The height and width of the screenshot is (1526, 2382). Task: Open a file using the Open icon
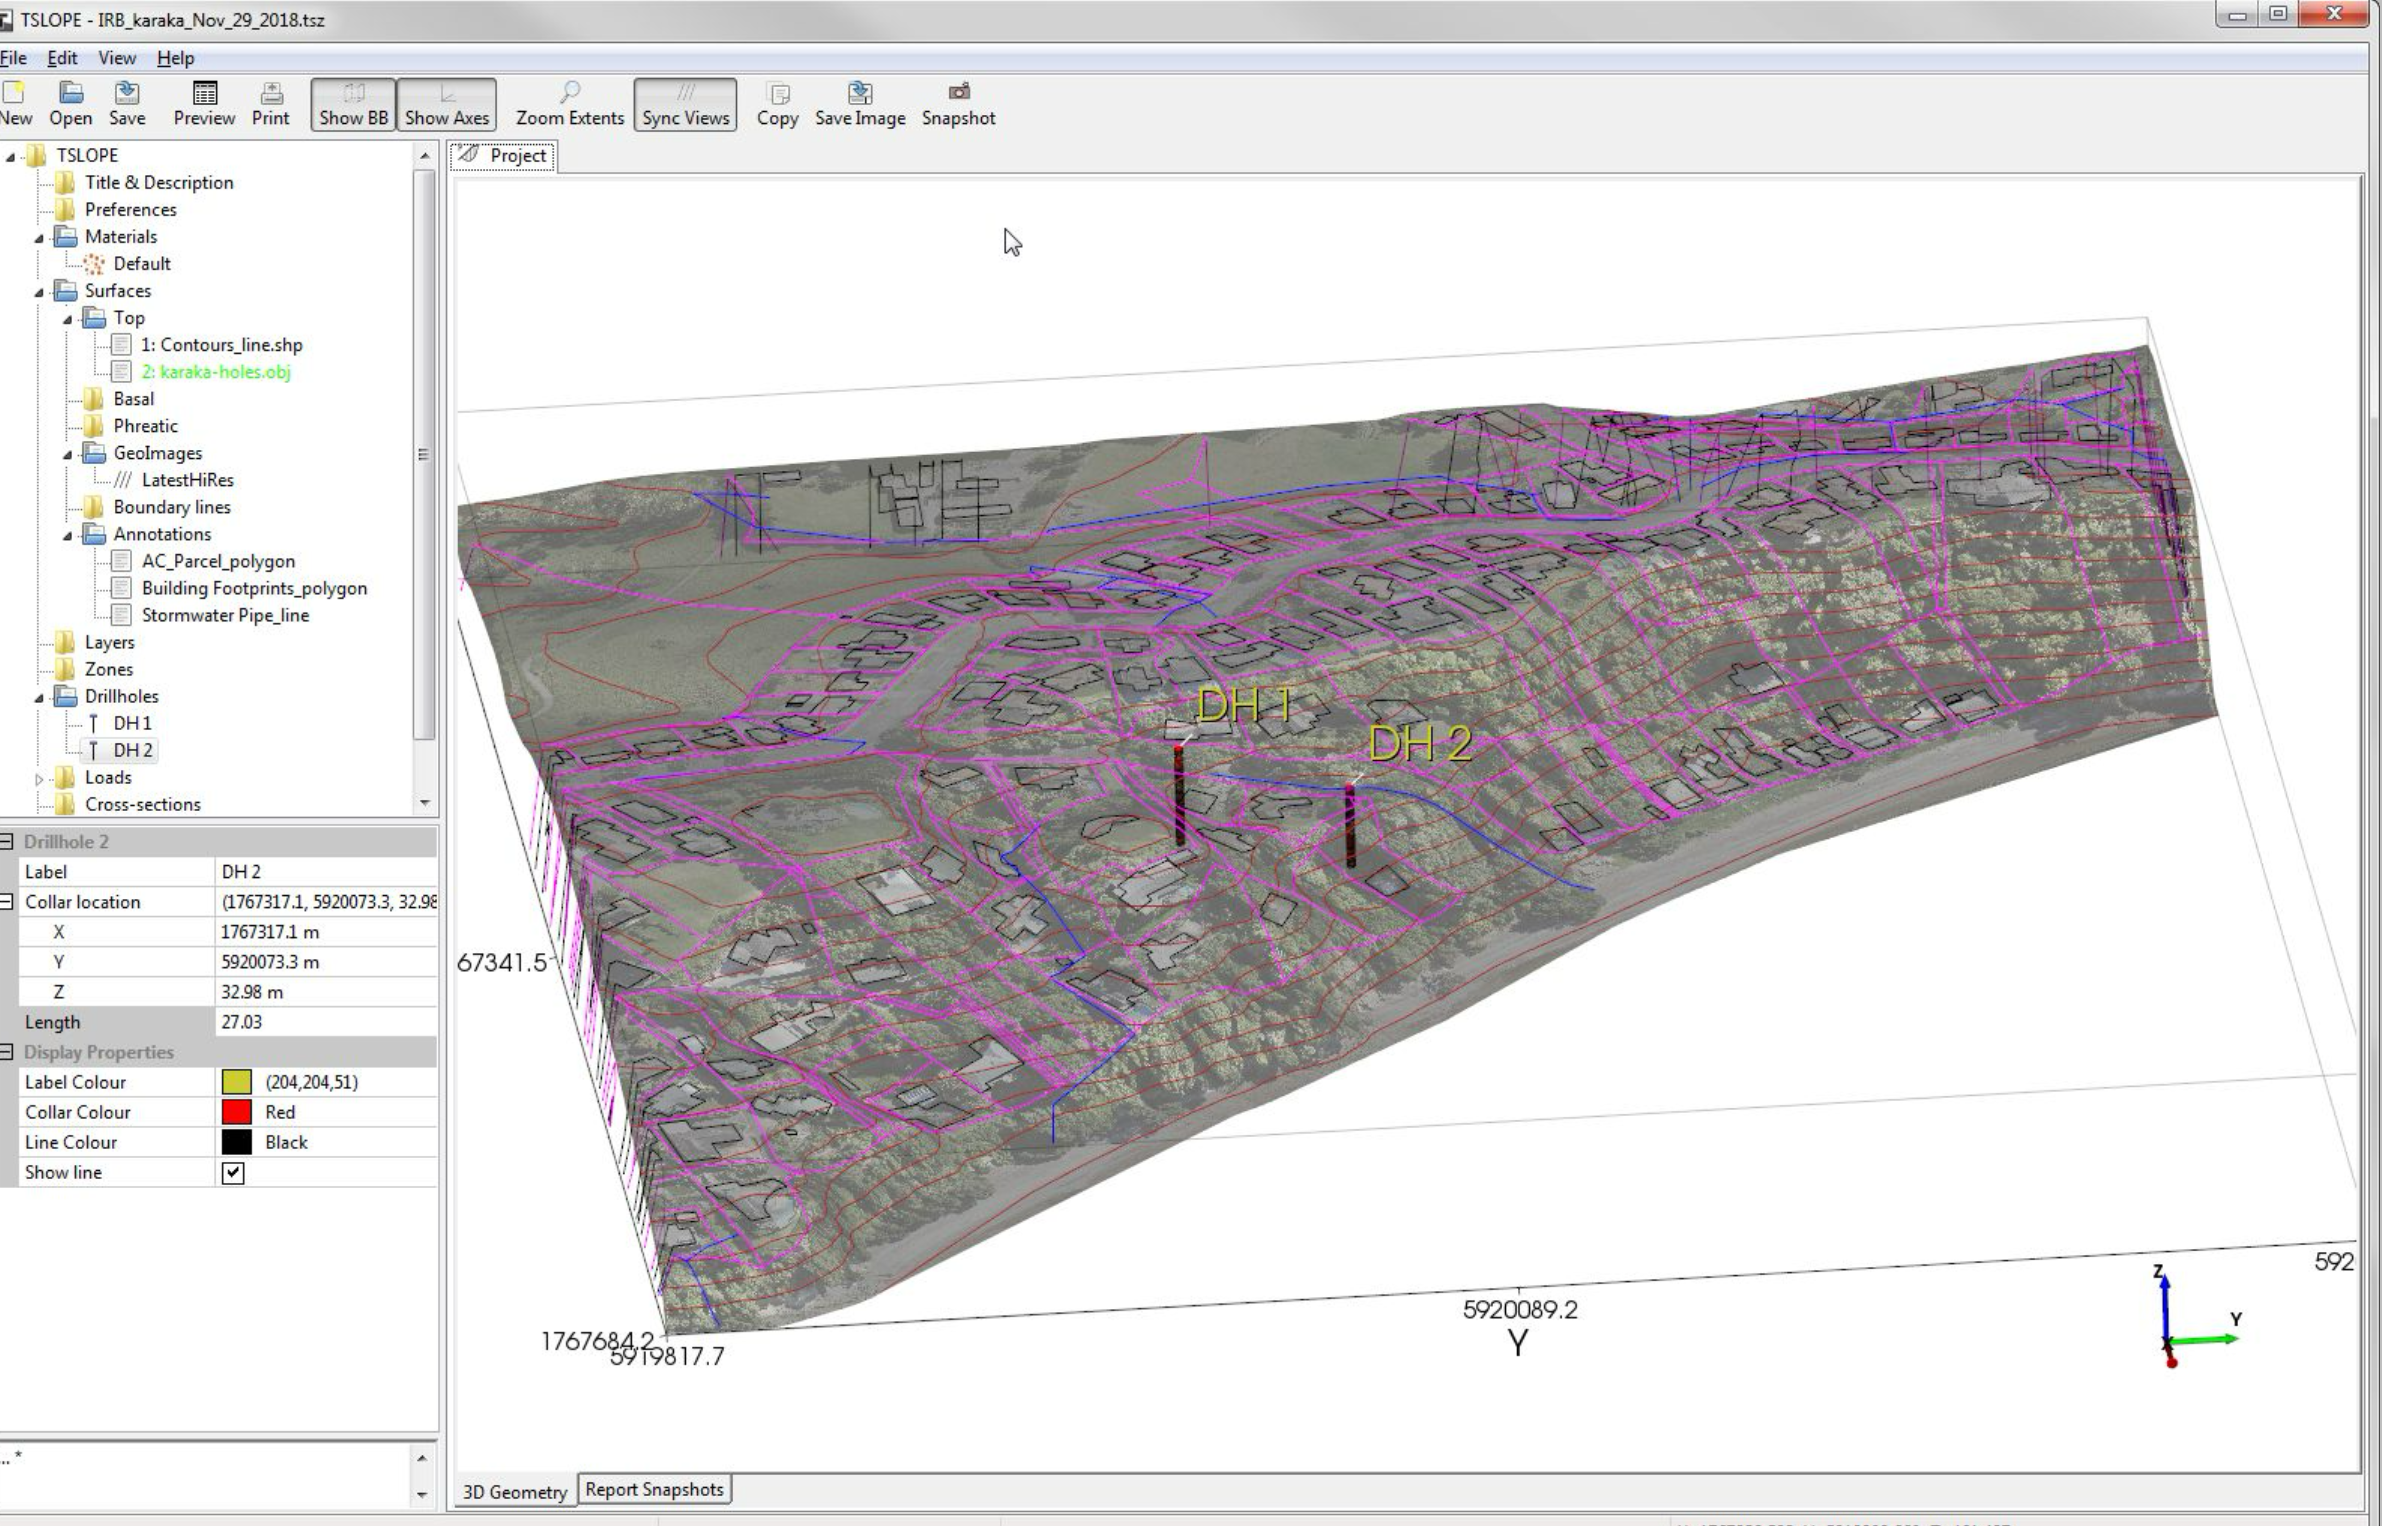69,100
